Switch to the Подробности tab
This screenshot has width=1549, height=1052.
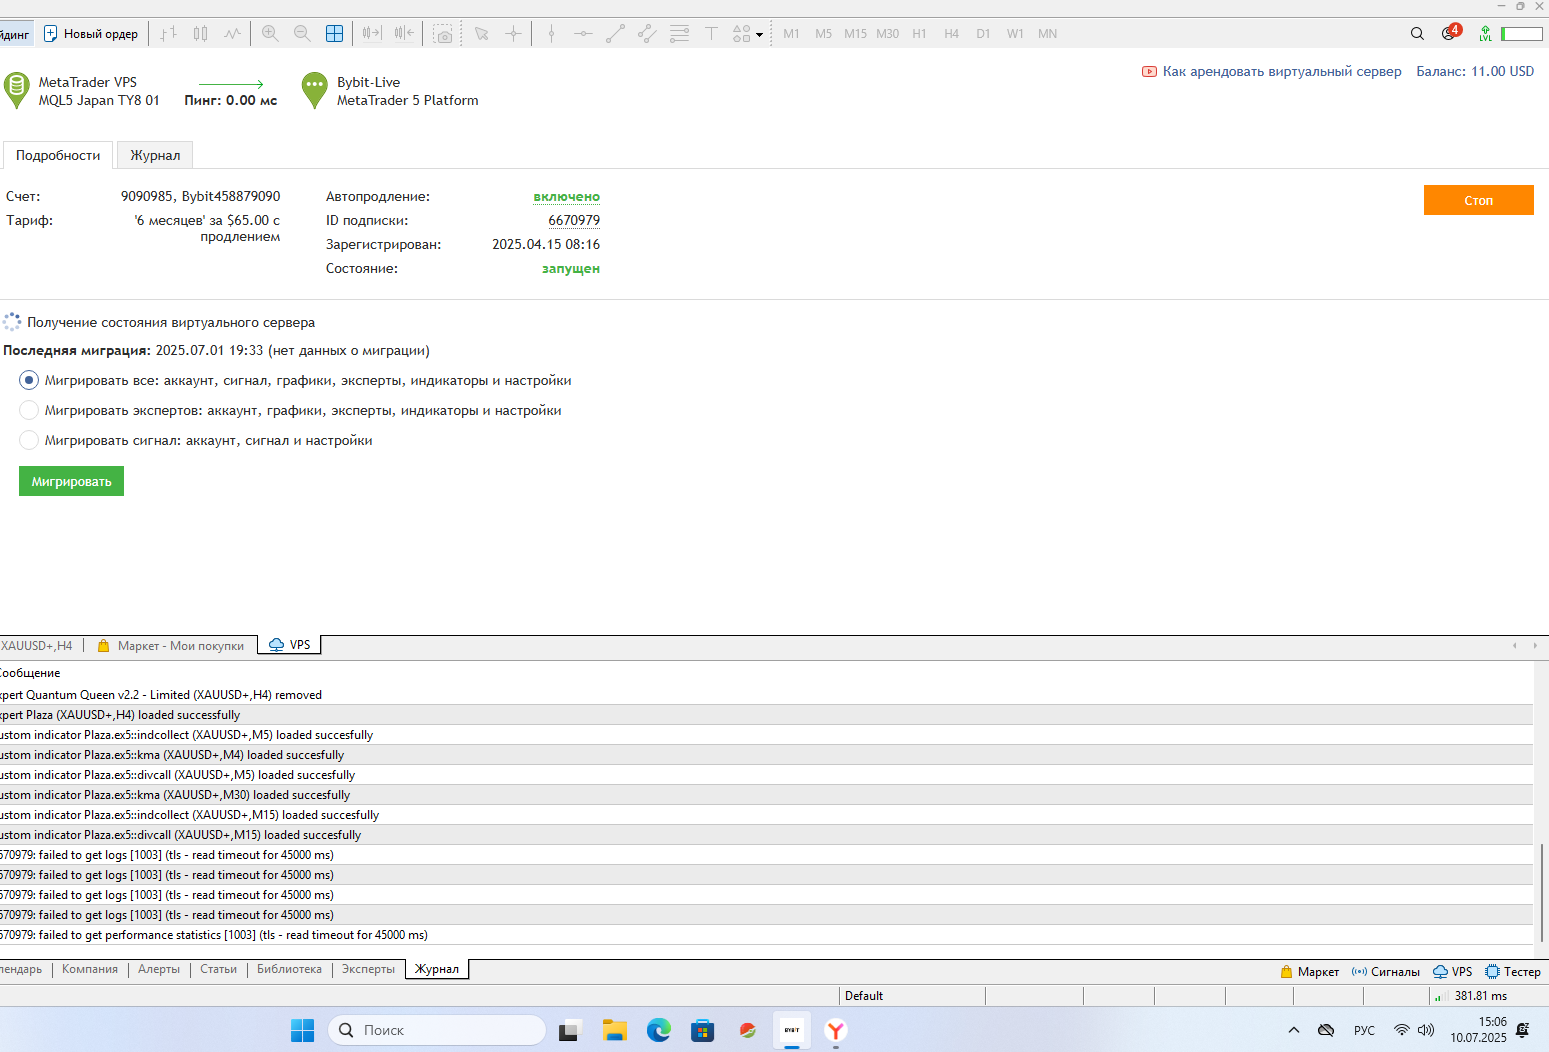[x=58, y=156]
